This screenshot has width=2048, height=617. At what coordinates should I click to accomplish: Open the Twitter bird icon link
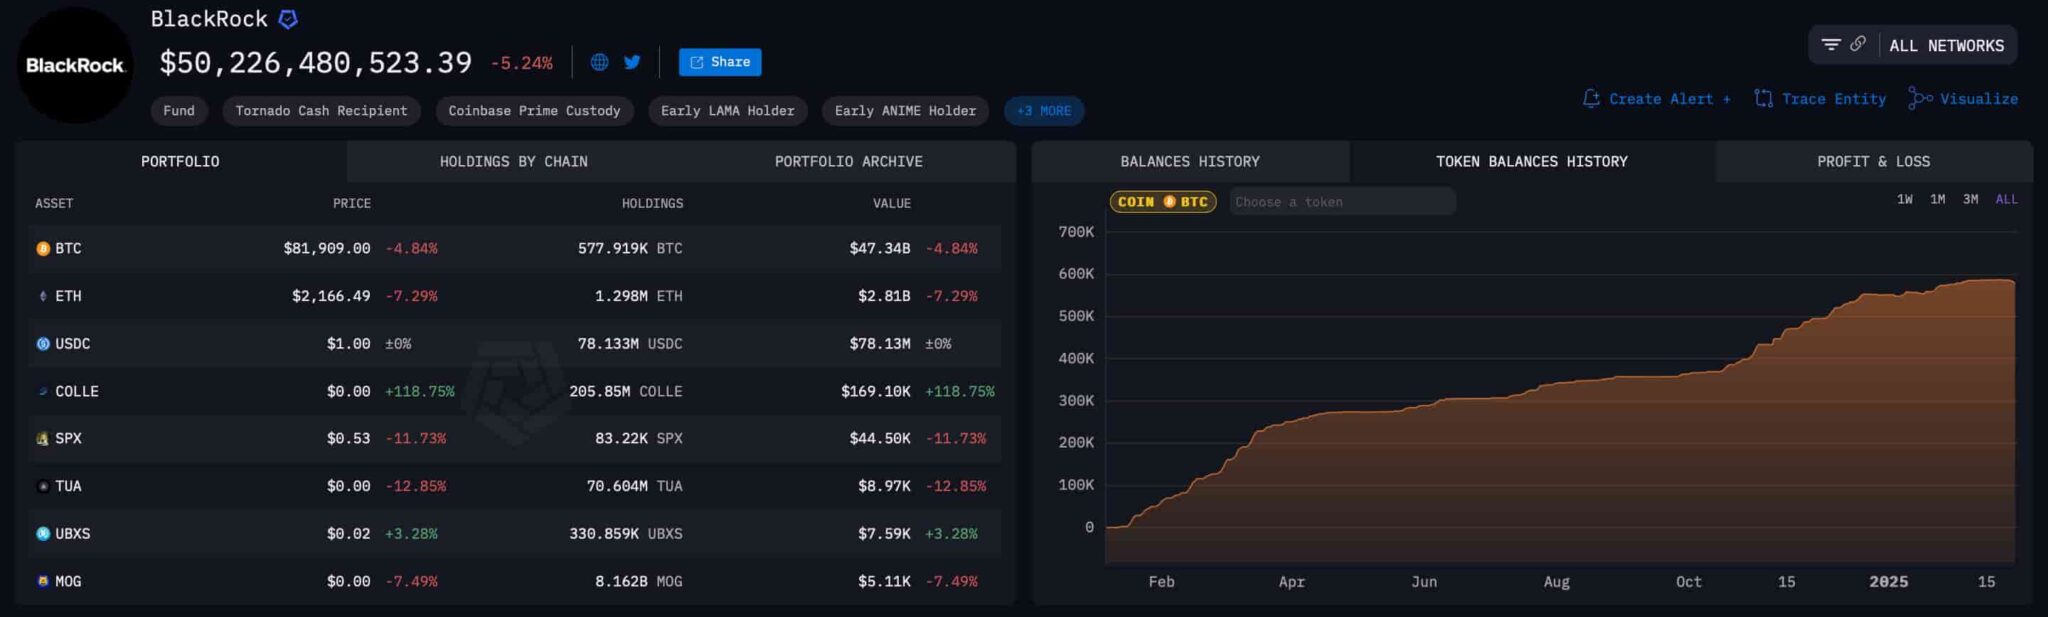(632, 62)
